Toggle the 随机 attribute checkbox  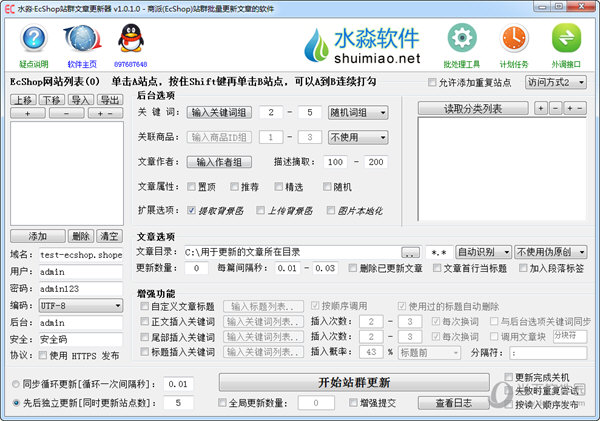click(327, 187)
